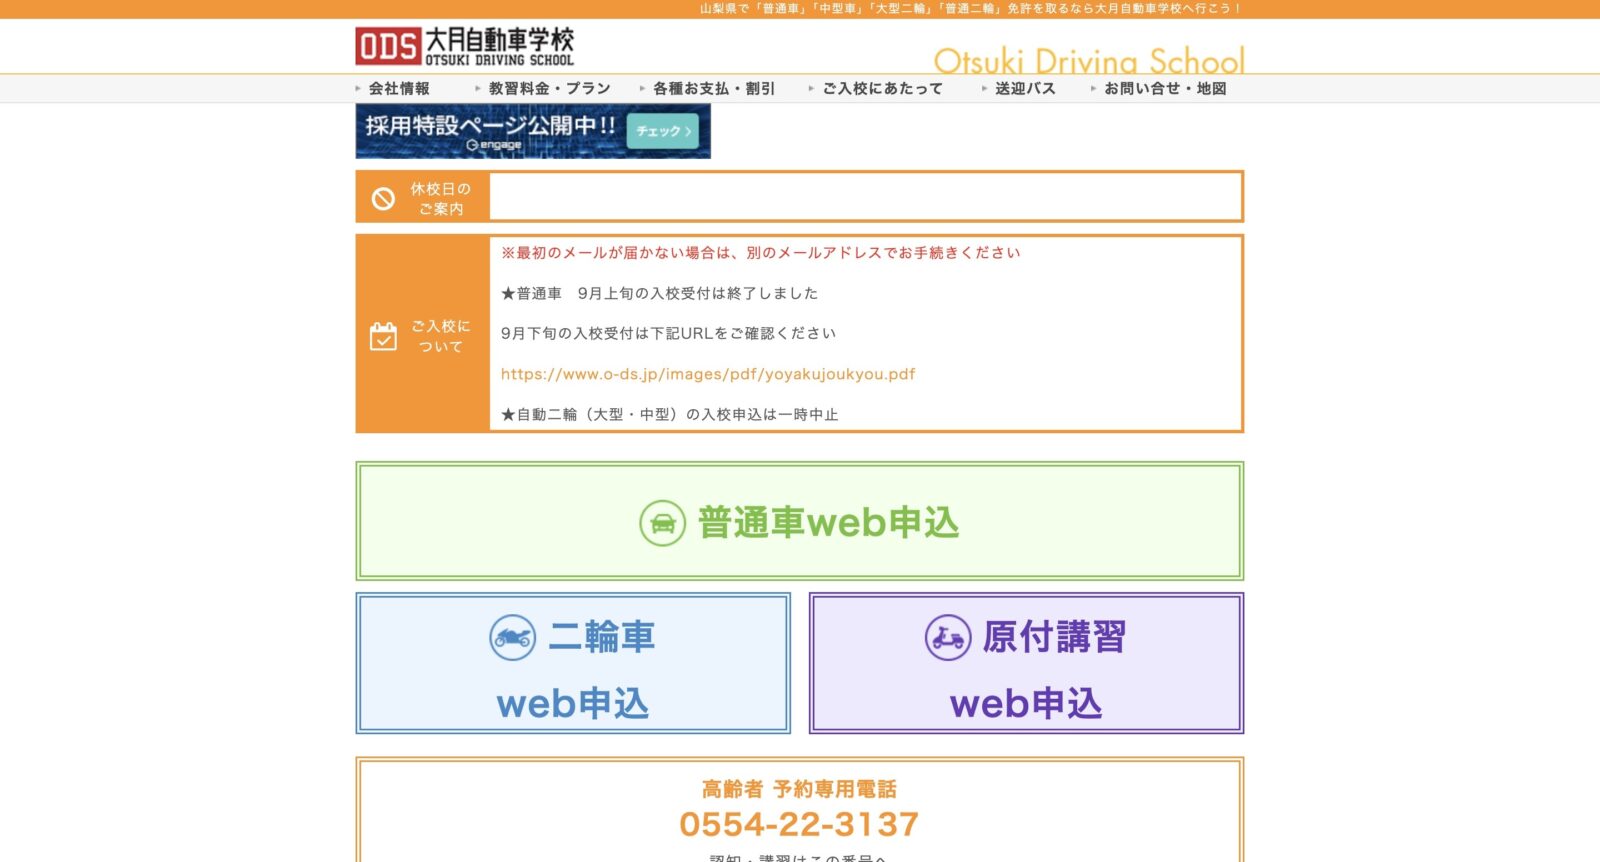This screenshot has width=1600, height=862.
Task: Click the prohibition icon beside 休校日のご案内
Action: [383, 199]
